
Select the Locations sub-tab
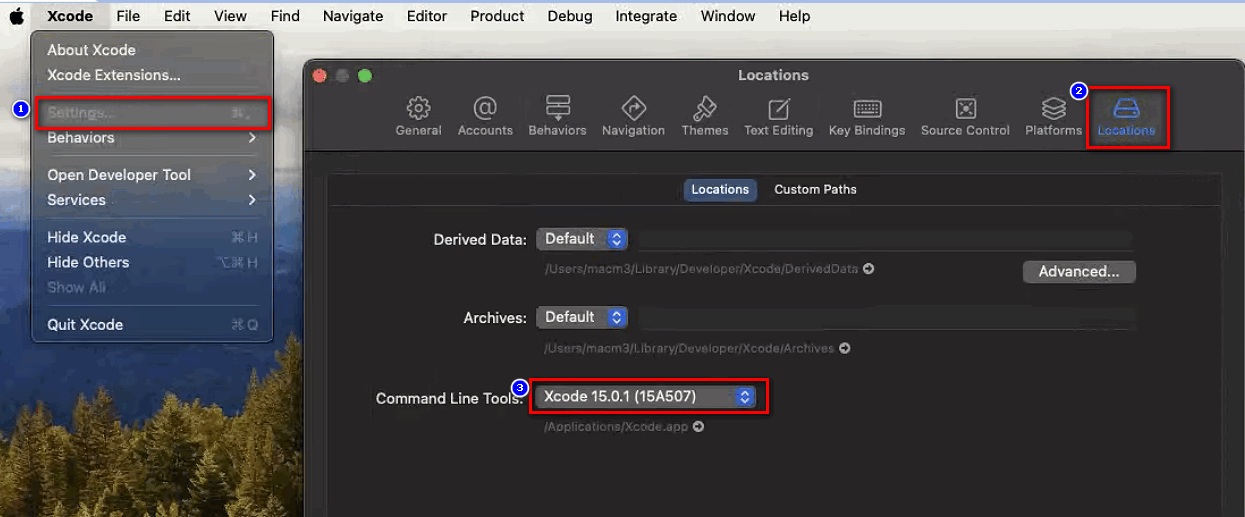720,189
